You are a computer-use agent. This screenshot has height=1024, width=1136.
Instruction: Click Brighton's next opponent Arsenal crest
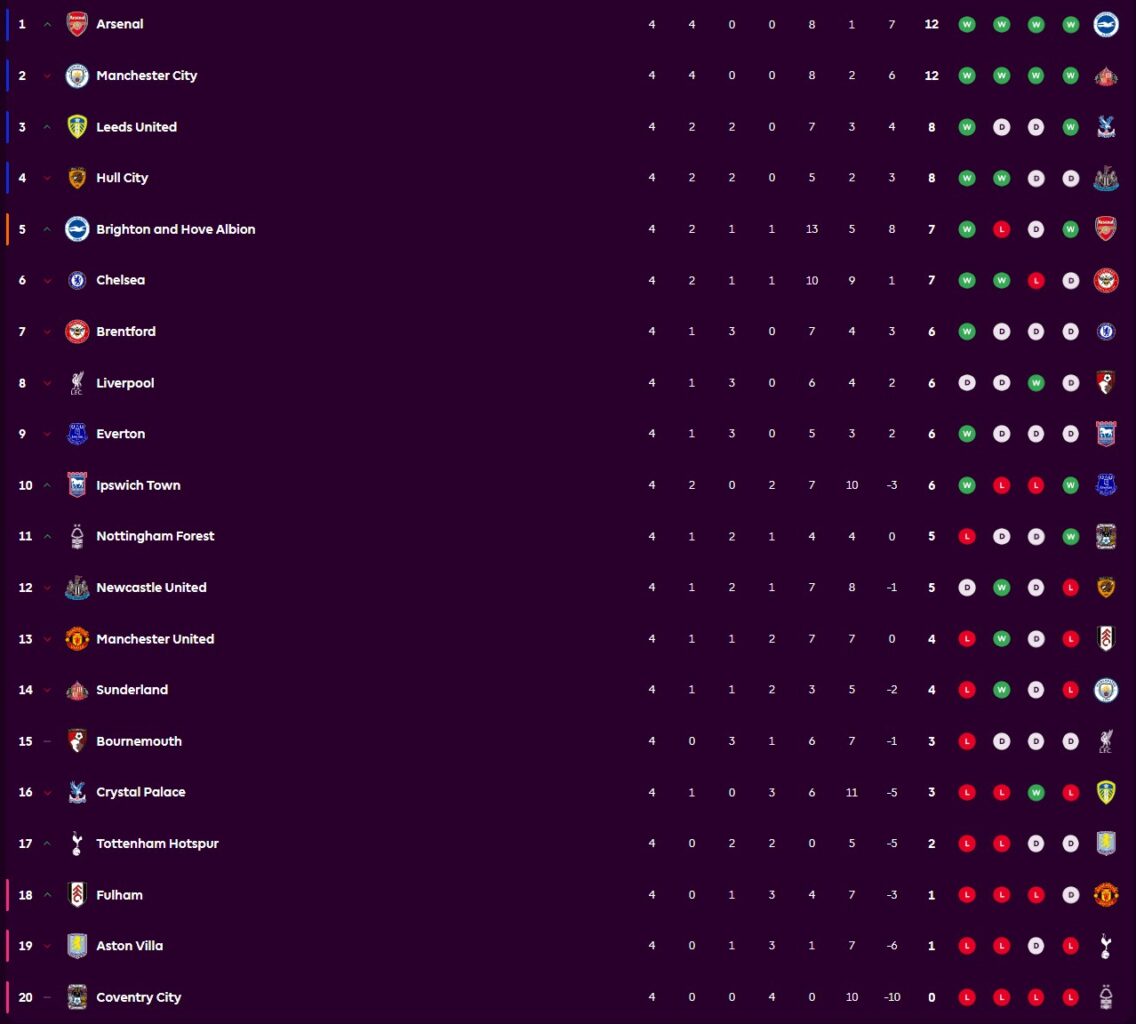click(x=1106, y=229)
